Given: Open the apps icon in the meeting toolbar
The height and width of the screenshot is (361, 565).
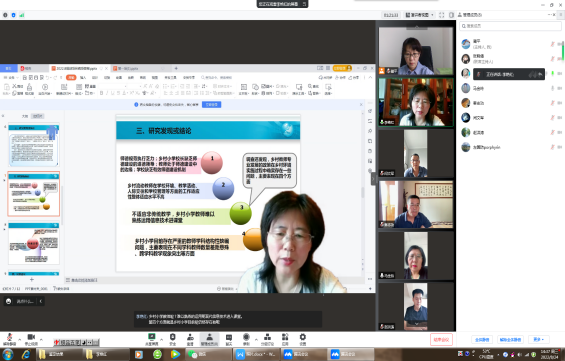Looking at the screenshot, I should click(x=285, y=337).
